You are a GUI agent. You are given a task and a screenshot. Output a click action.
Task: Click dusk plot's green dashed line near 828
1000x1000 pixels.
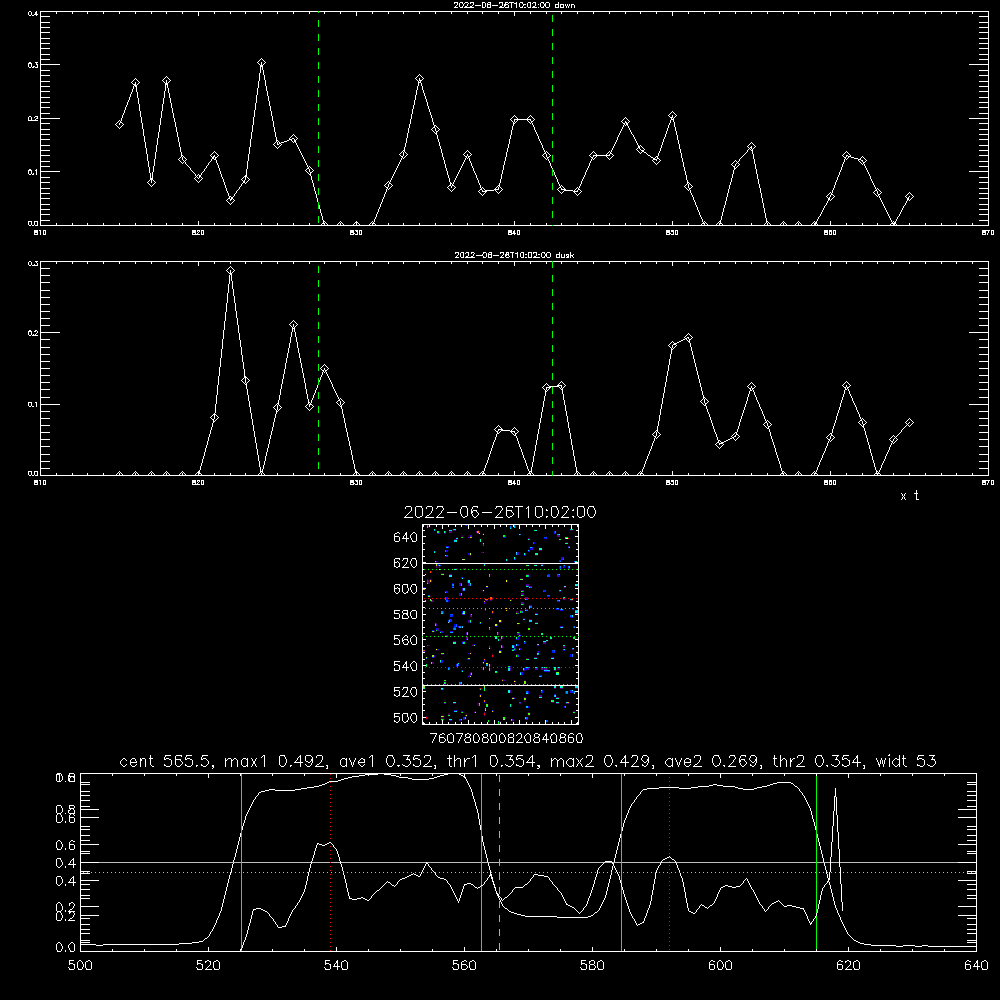318,369
